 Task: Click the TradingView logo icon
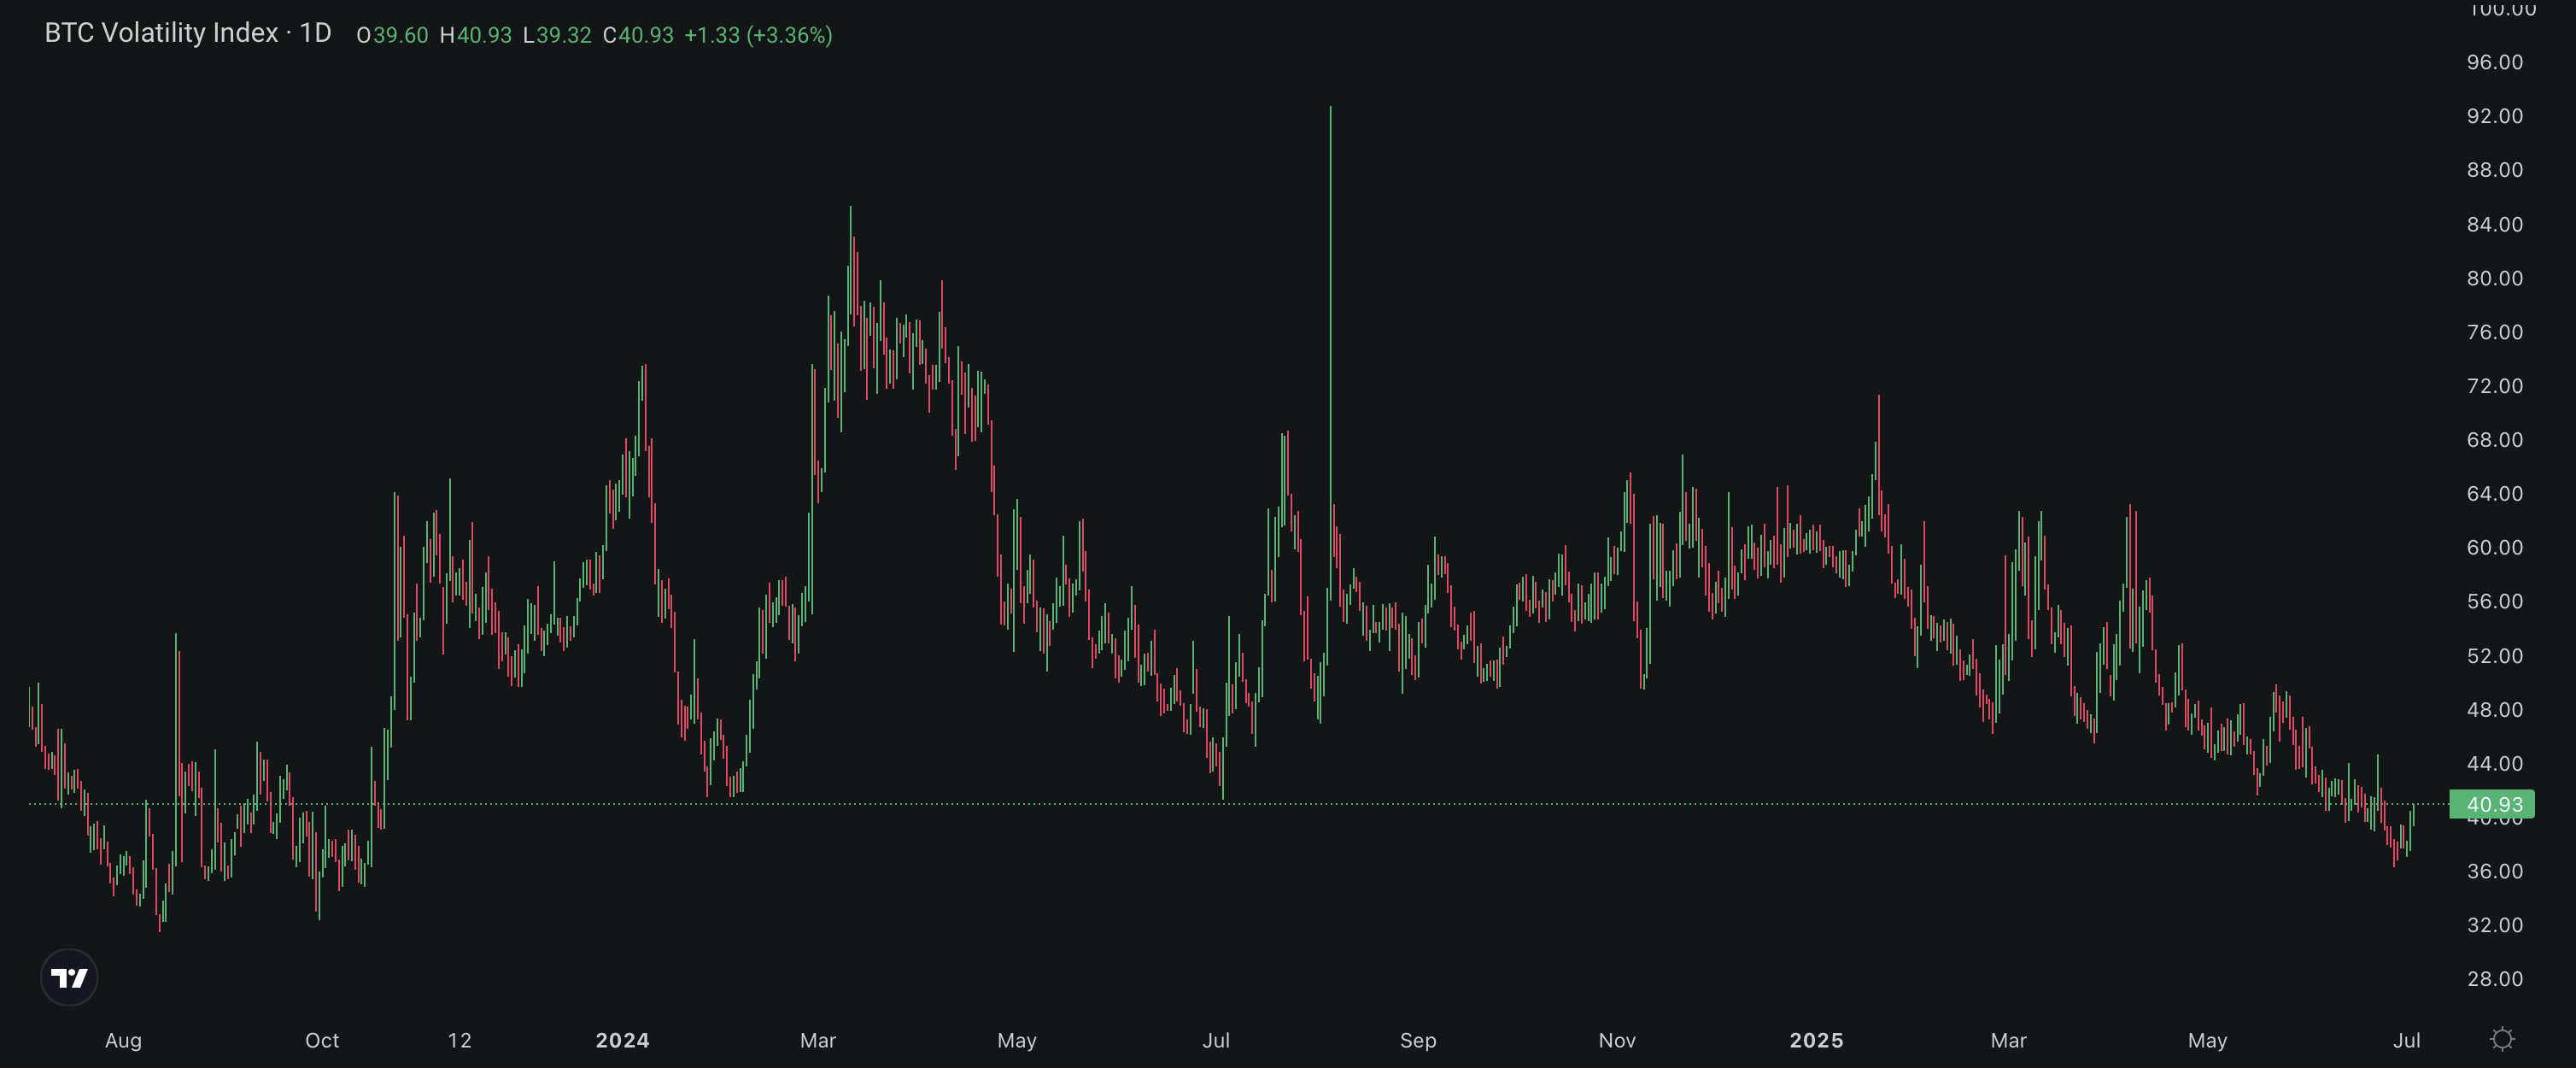(70, 978)
